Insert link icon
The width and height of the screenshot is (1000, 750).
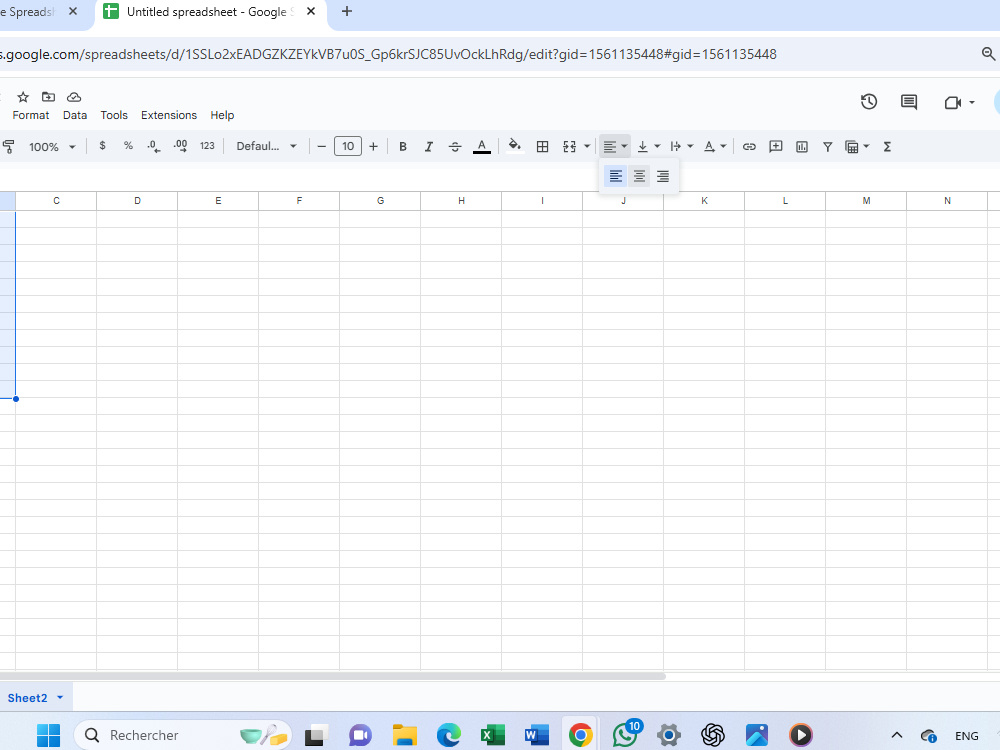749,147
